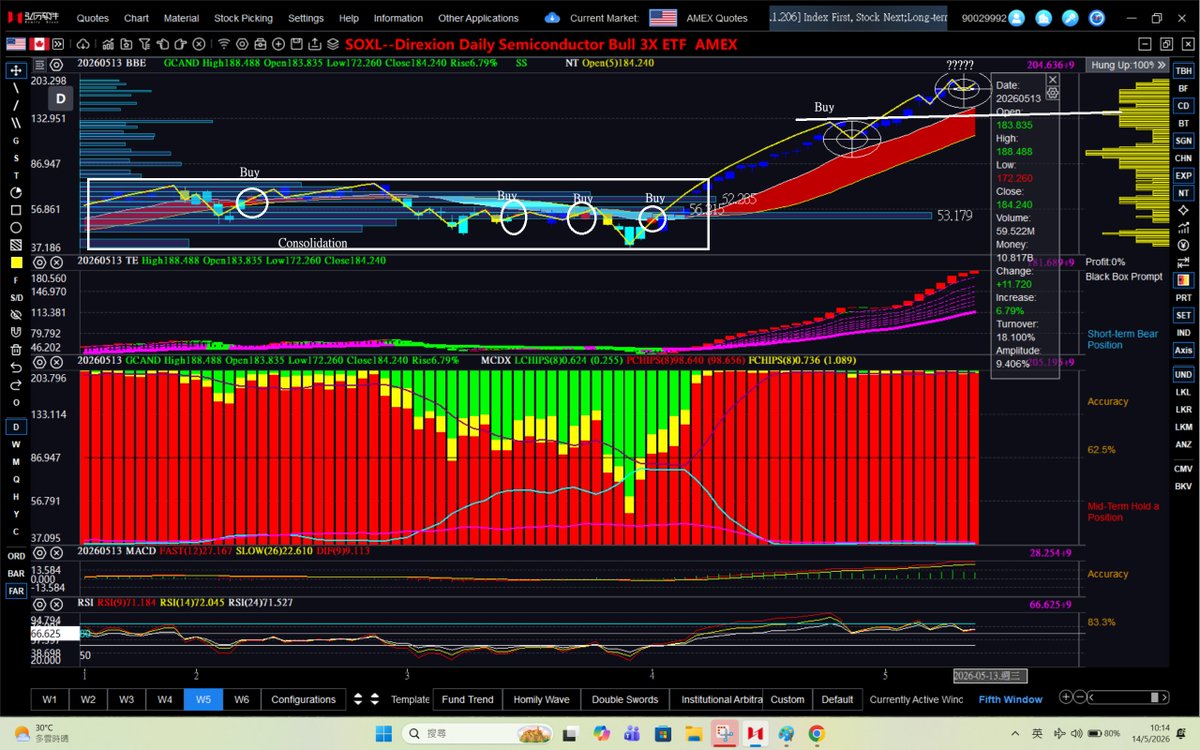This screenshot has width=1200, height=750.
Task: Delete drawings with the trash can icon
Action: [16, 349]
